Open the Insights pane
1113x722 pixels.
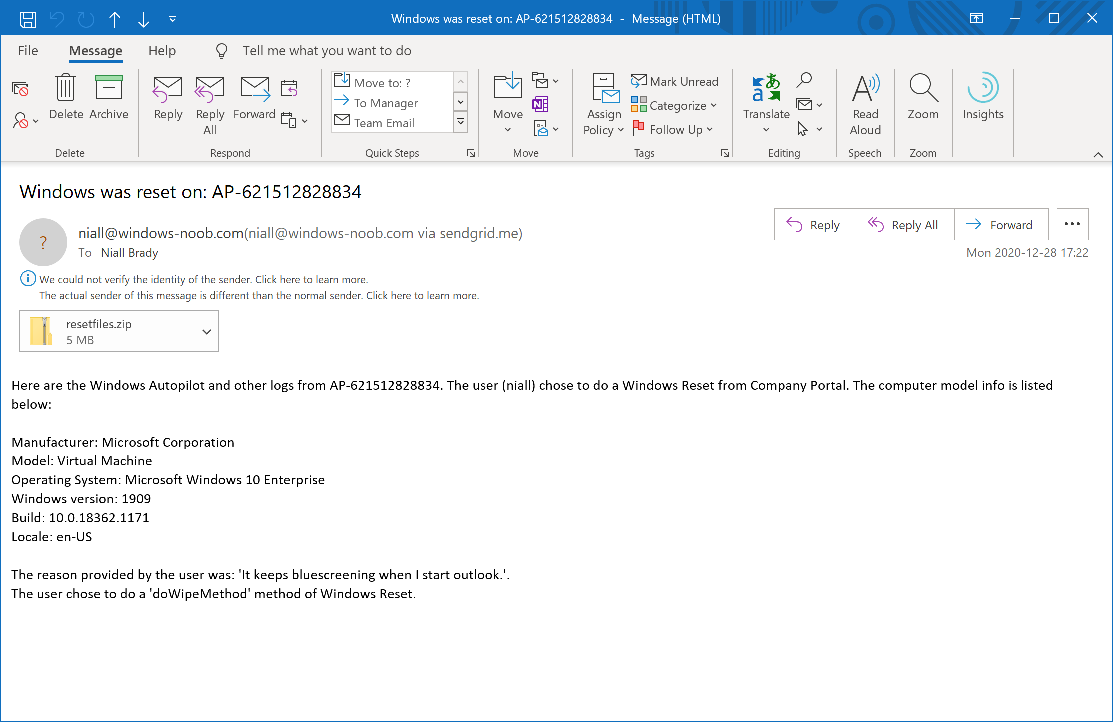[983, 97]
